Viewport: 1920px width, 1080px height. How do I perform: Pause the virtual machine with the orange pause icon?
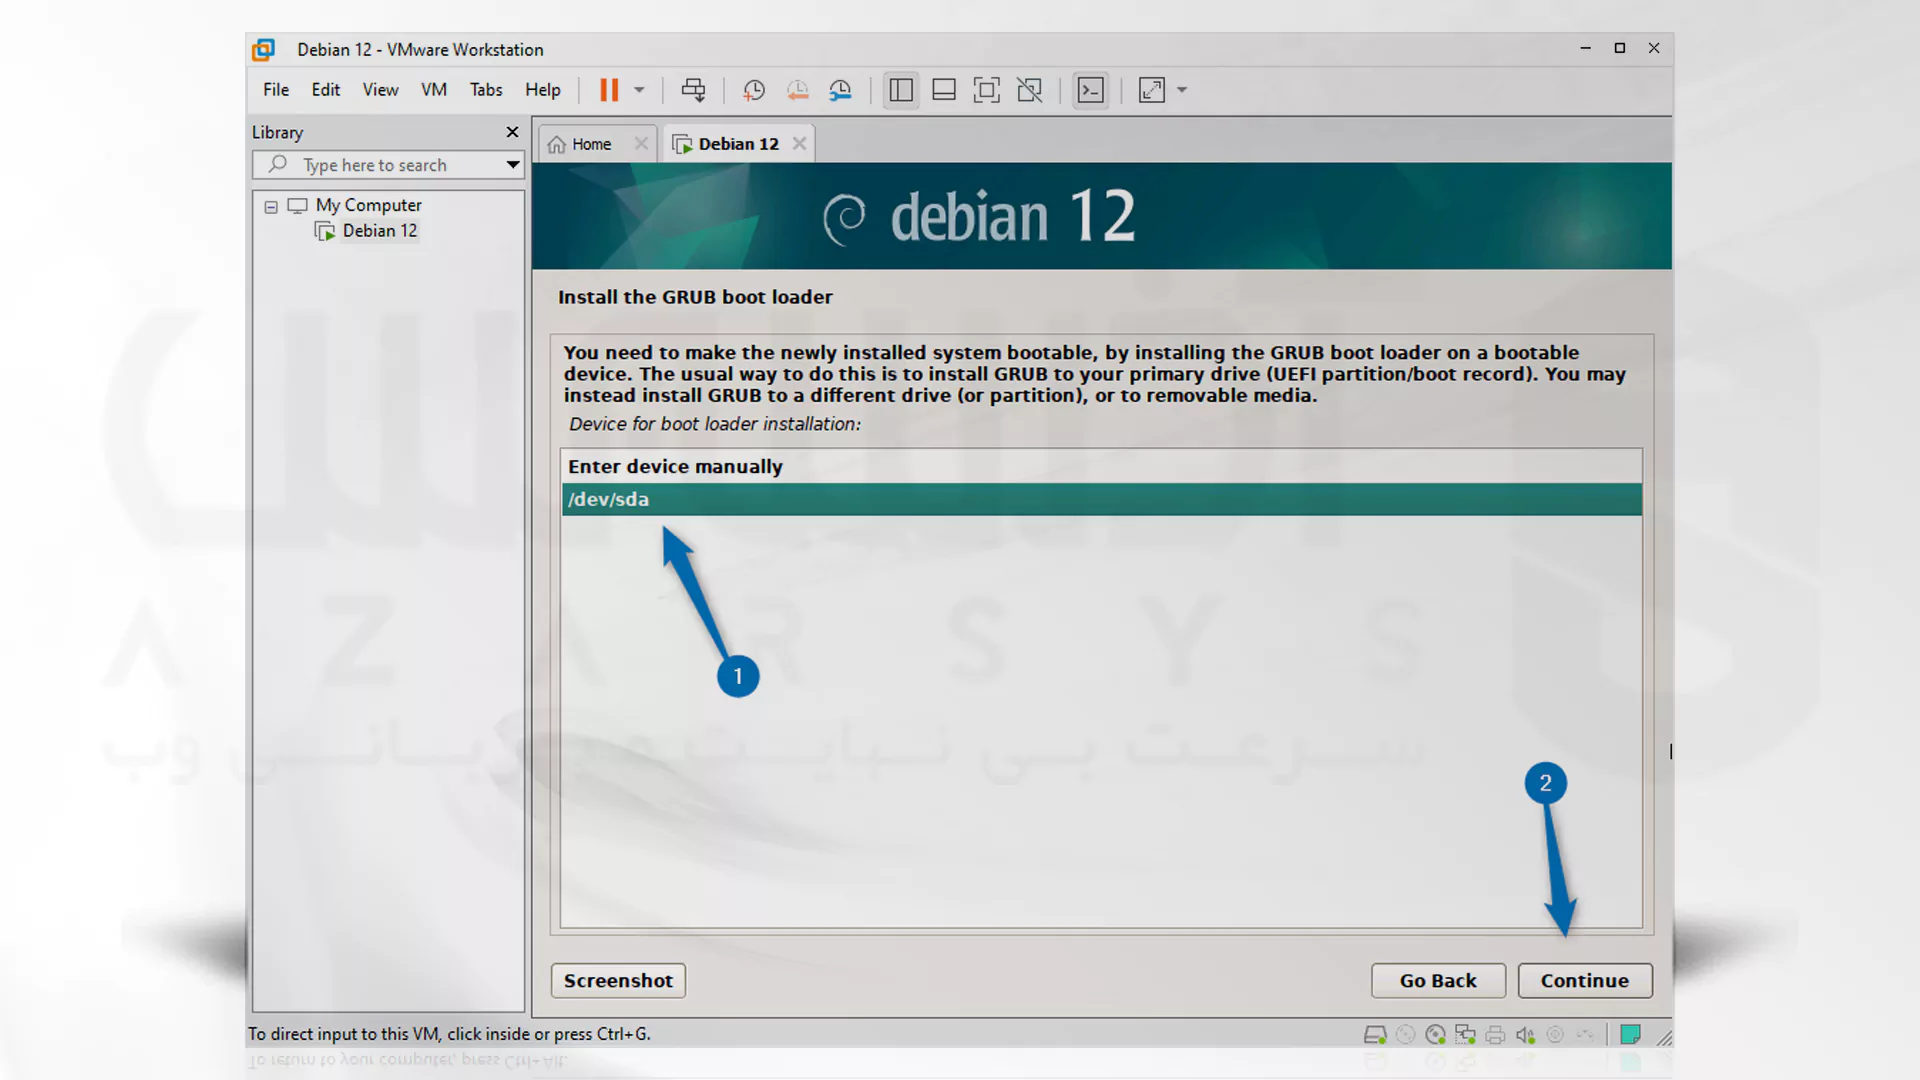coord(609,90)
